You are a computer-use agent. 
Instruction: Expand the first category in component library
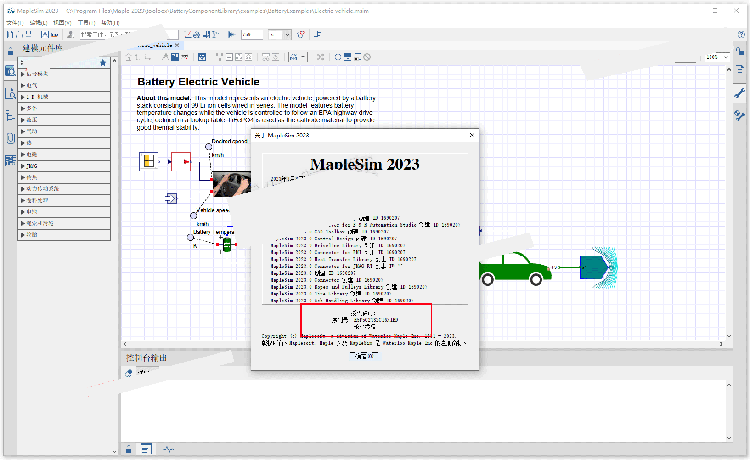tap(23, 74)
